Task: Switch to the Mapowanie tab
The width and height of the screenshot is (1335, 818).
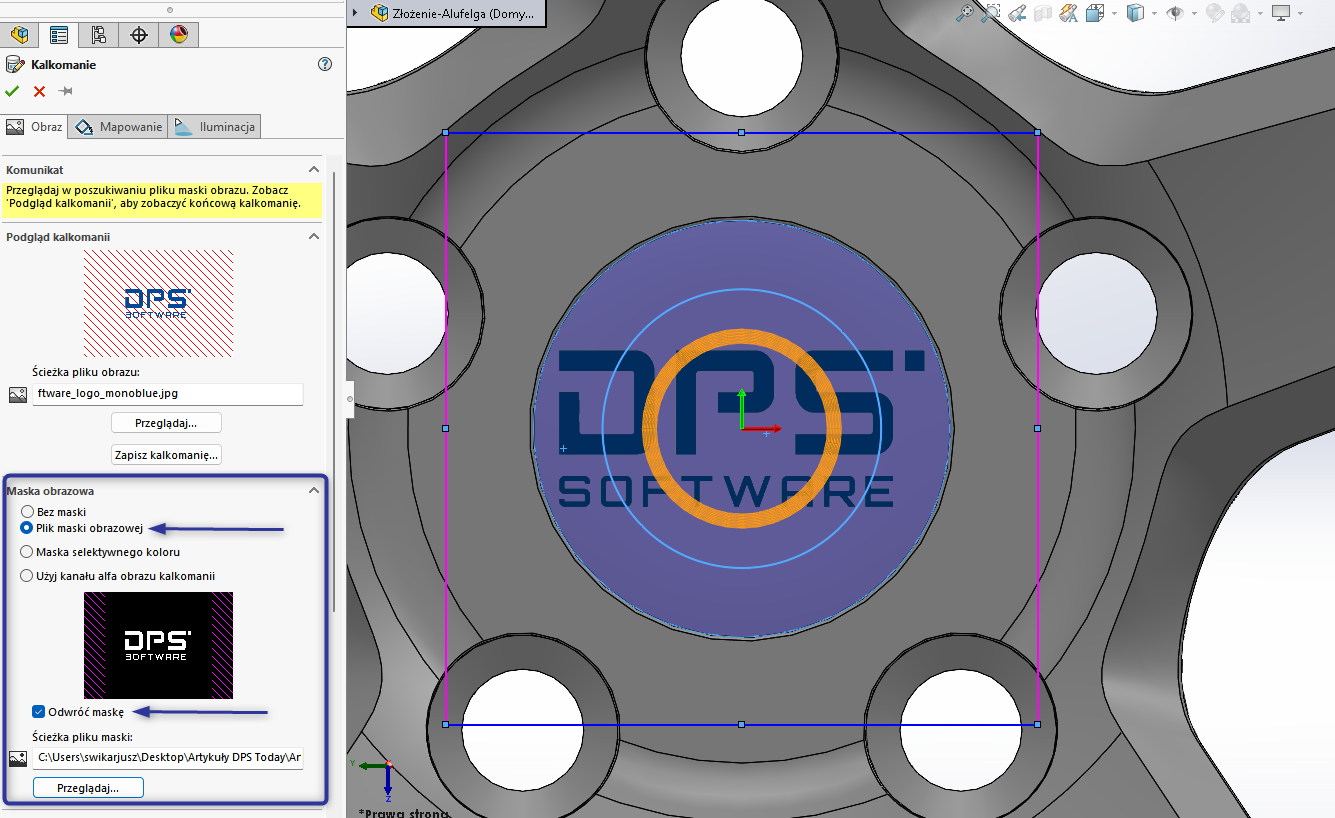Action: tap(118, 127)
